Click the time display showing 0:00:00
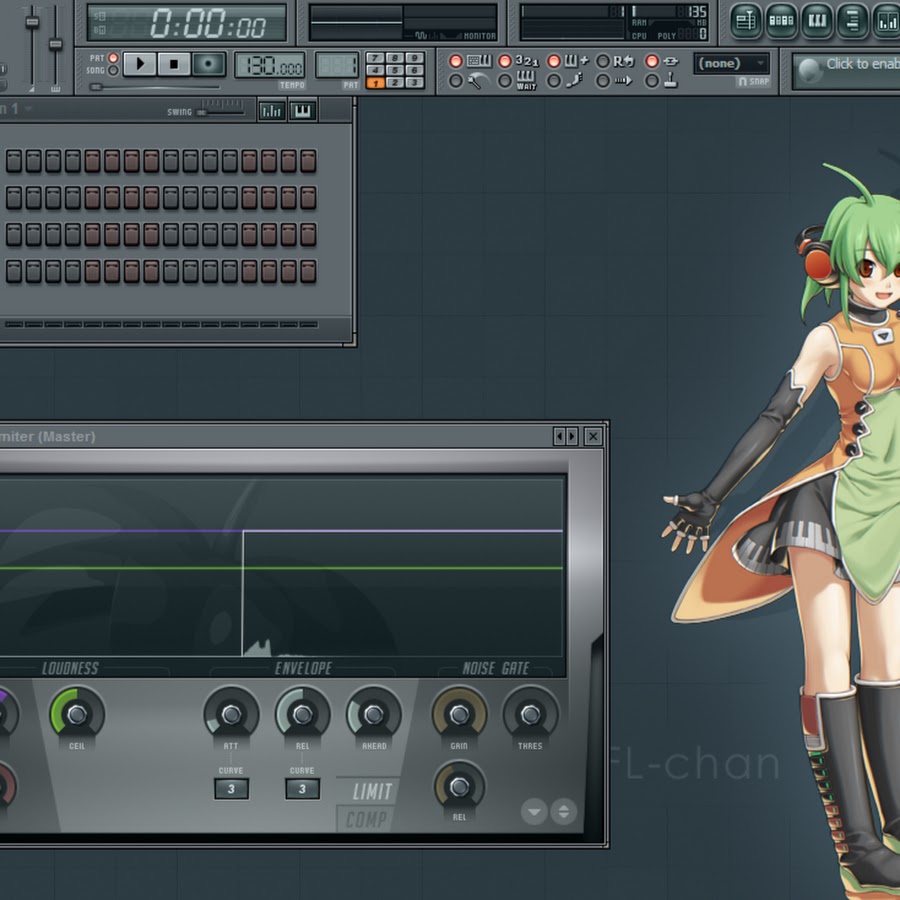Screen dimensions: 900x900 (187, 23)
